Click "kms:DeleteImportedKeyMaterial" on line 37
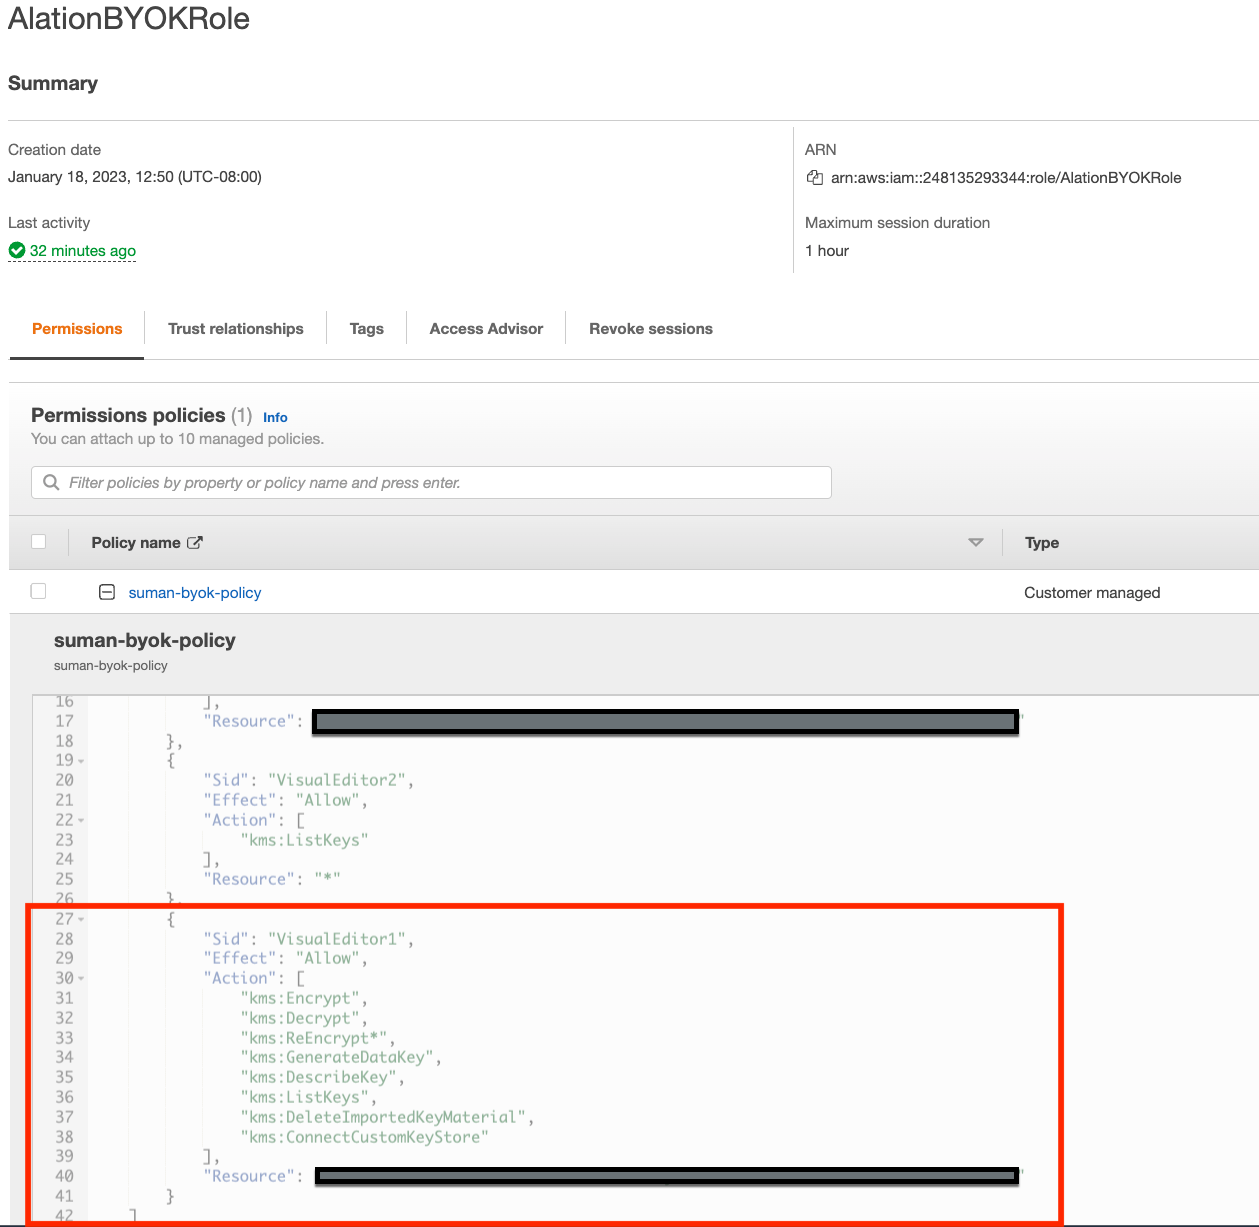 coord(383,1117)
